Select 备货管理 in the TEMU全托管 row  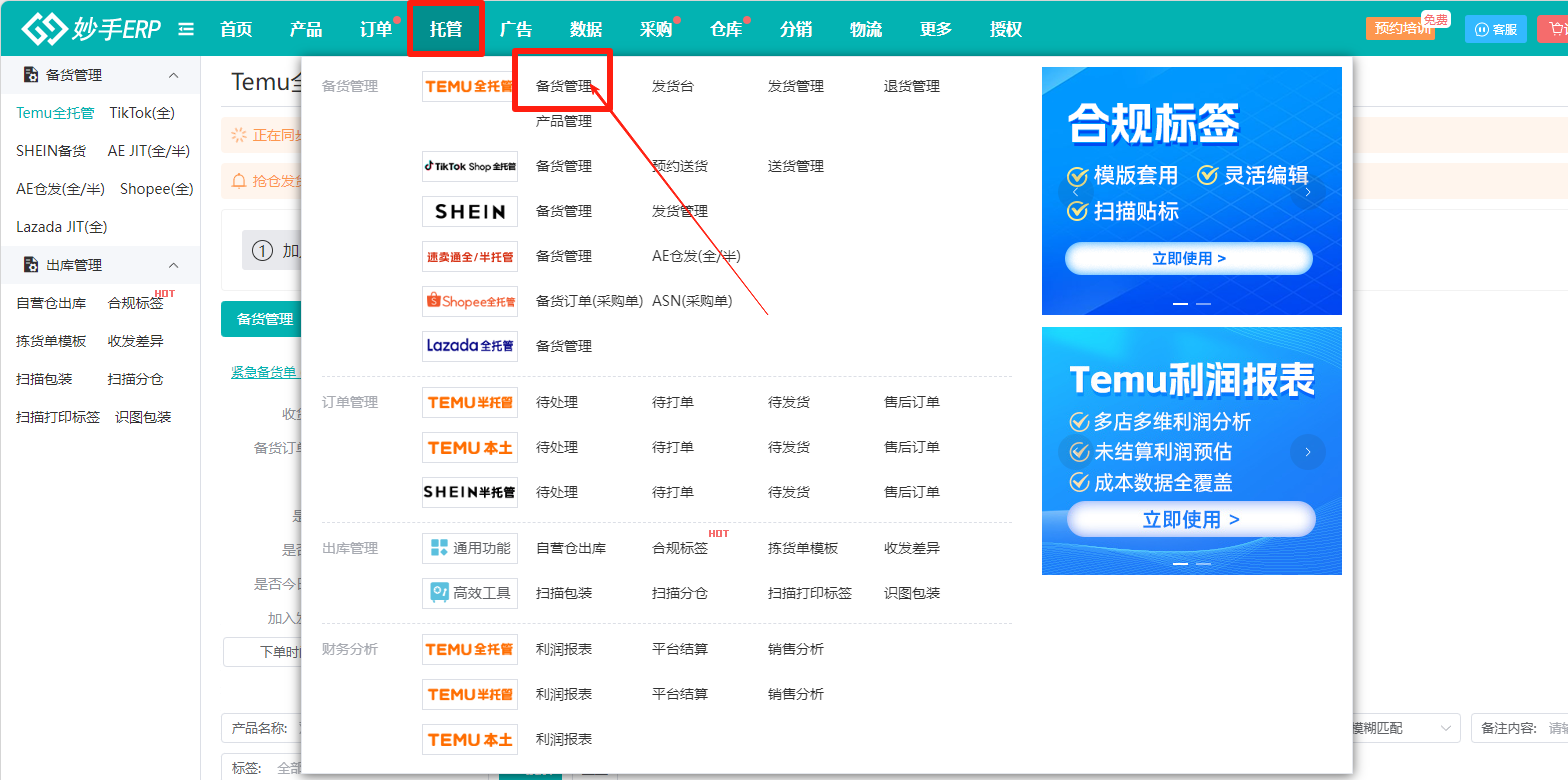click(x=564, y=87)
